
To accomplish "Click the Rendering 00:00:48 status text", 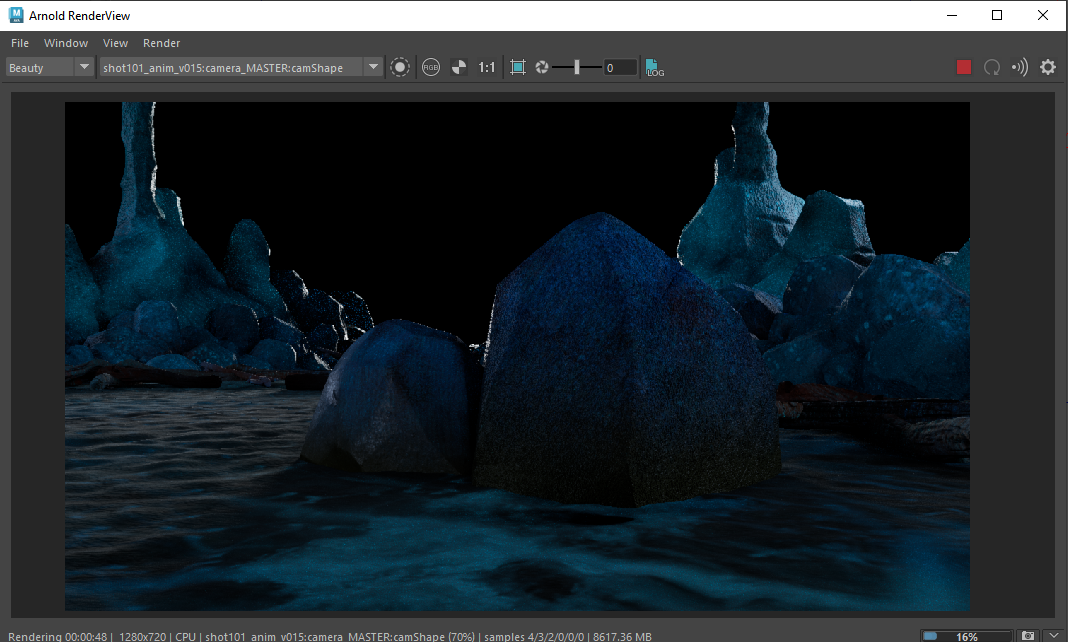I will [58, 637].
